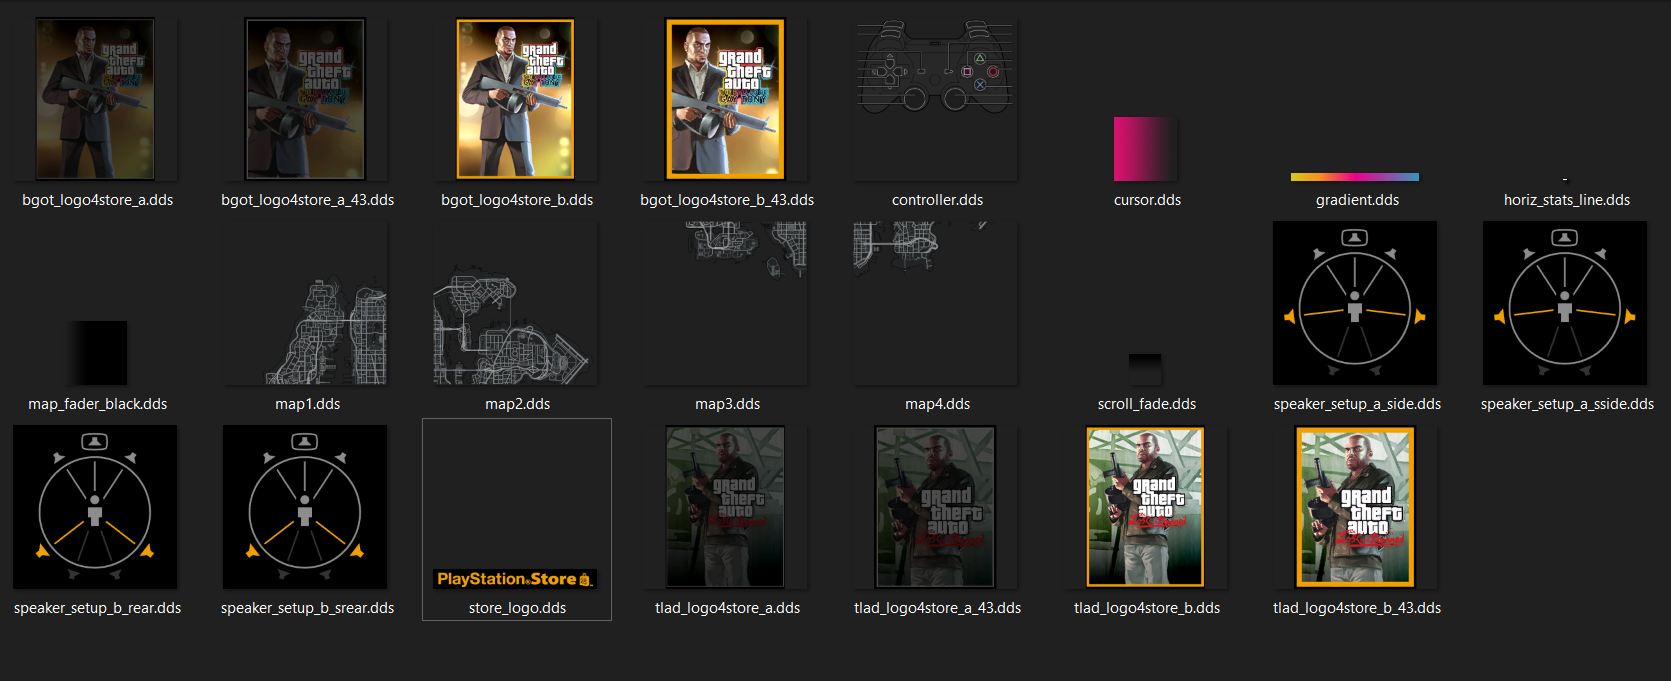This screenshot has height=681, width=1671.
Task: Select speaker_setup_b_rear.dds speaker diagram icon
Action: click(95, 507)
